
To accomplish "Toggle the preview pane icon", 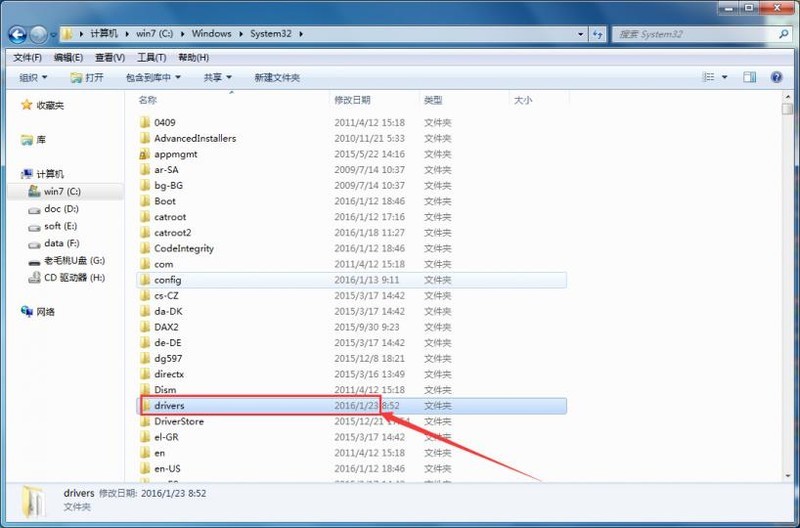I will [x=749, y=78].
